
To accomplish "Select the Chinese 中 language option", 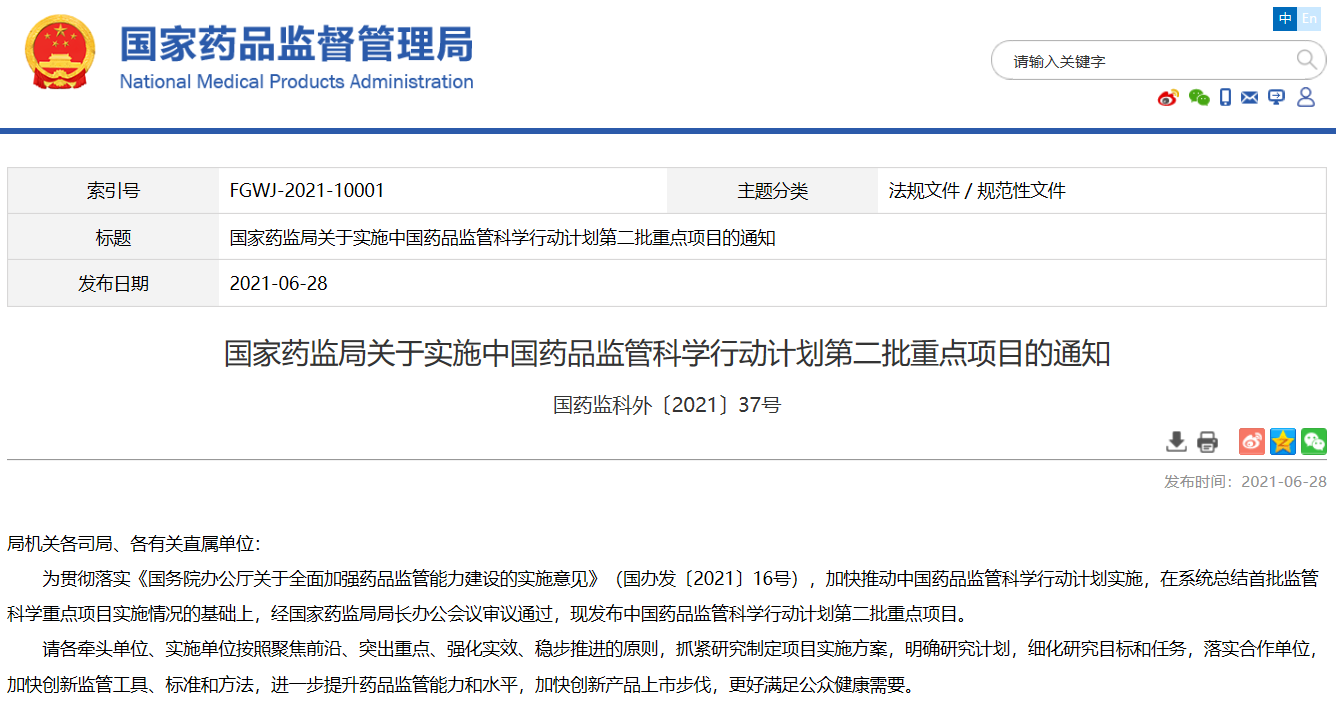I will (1285, 19).
